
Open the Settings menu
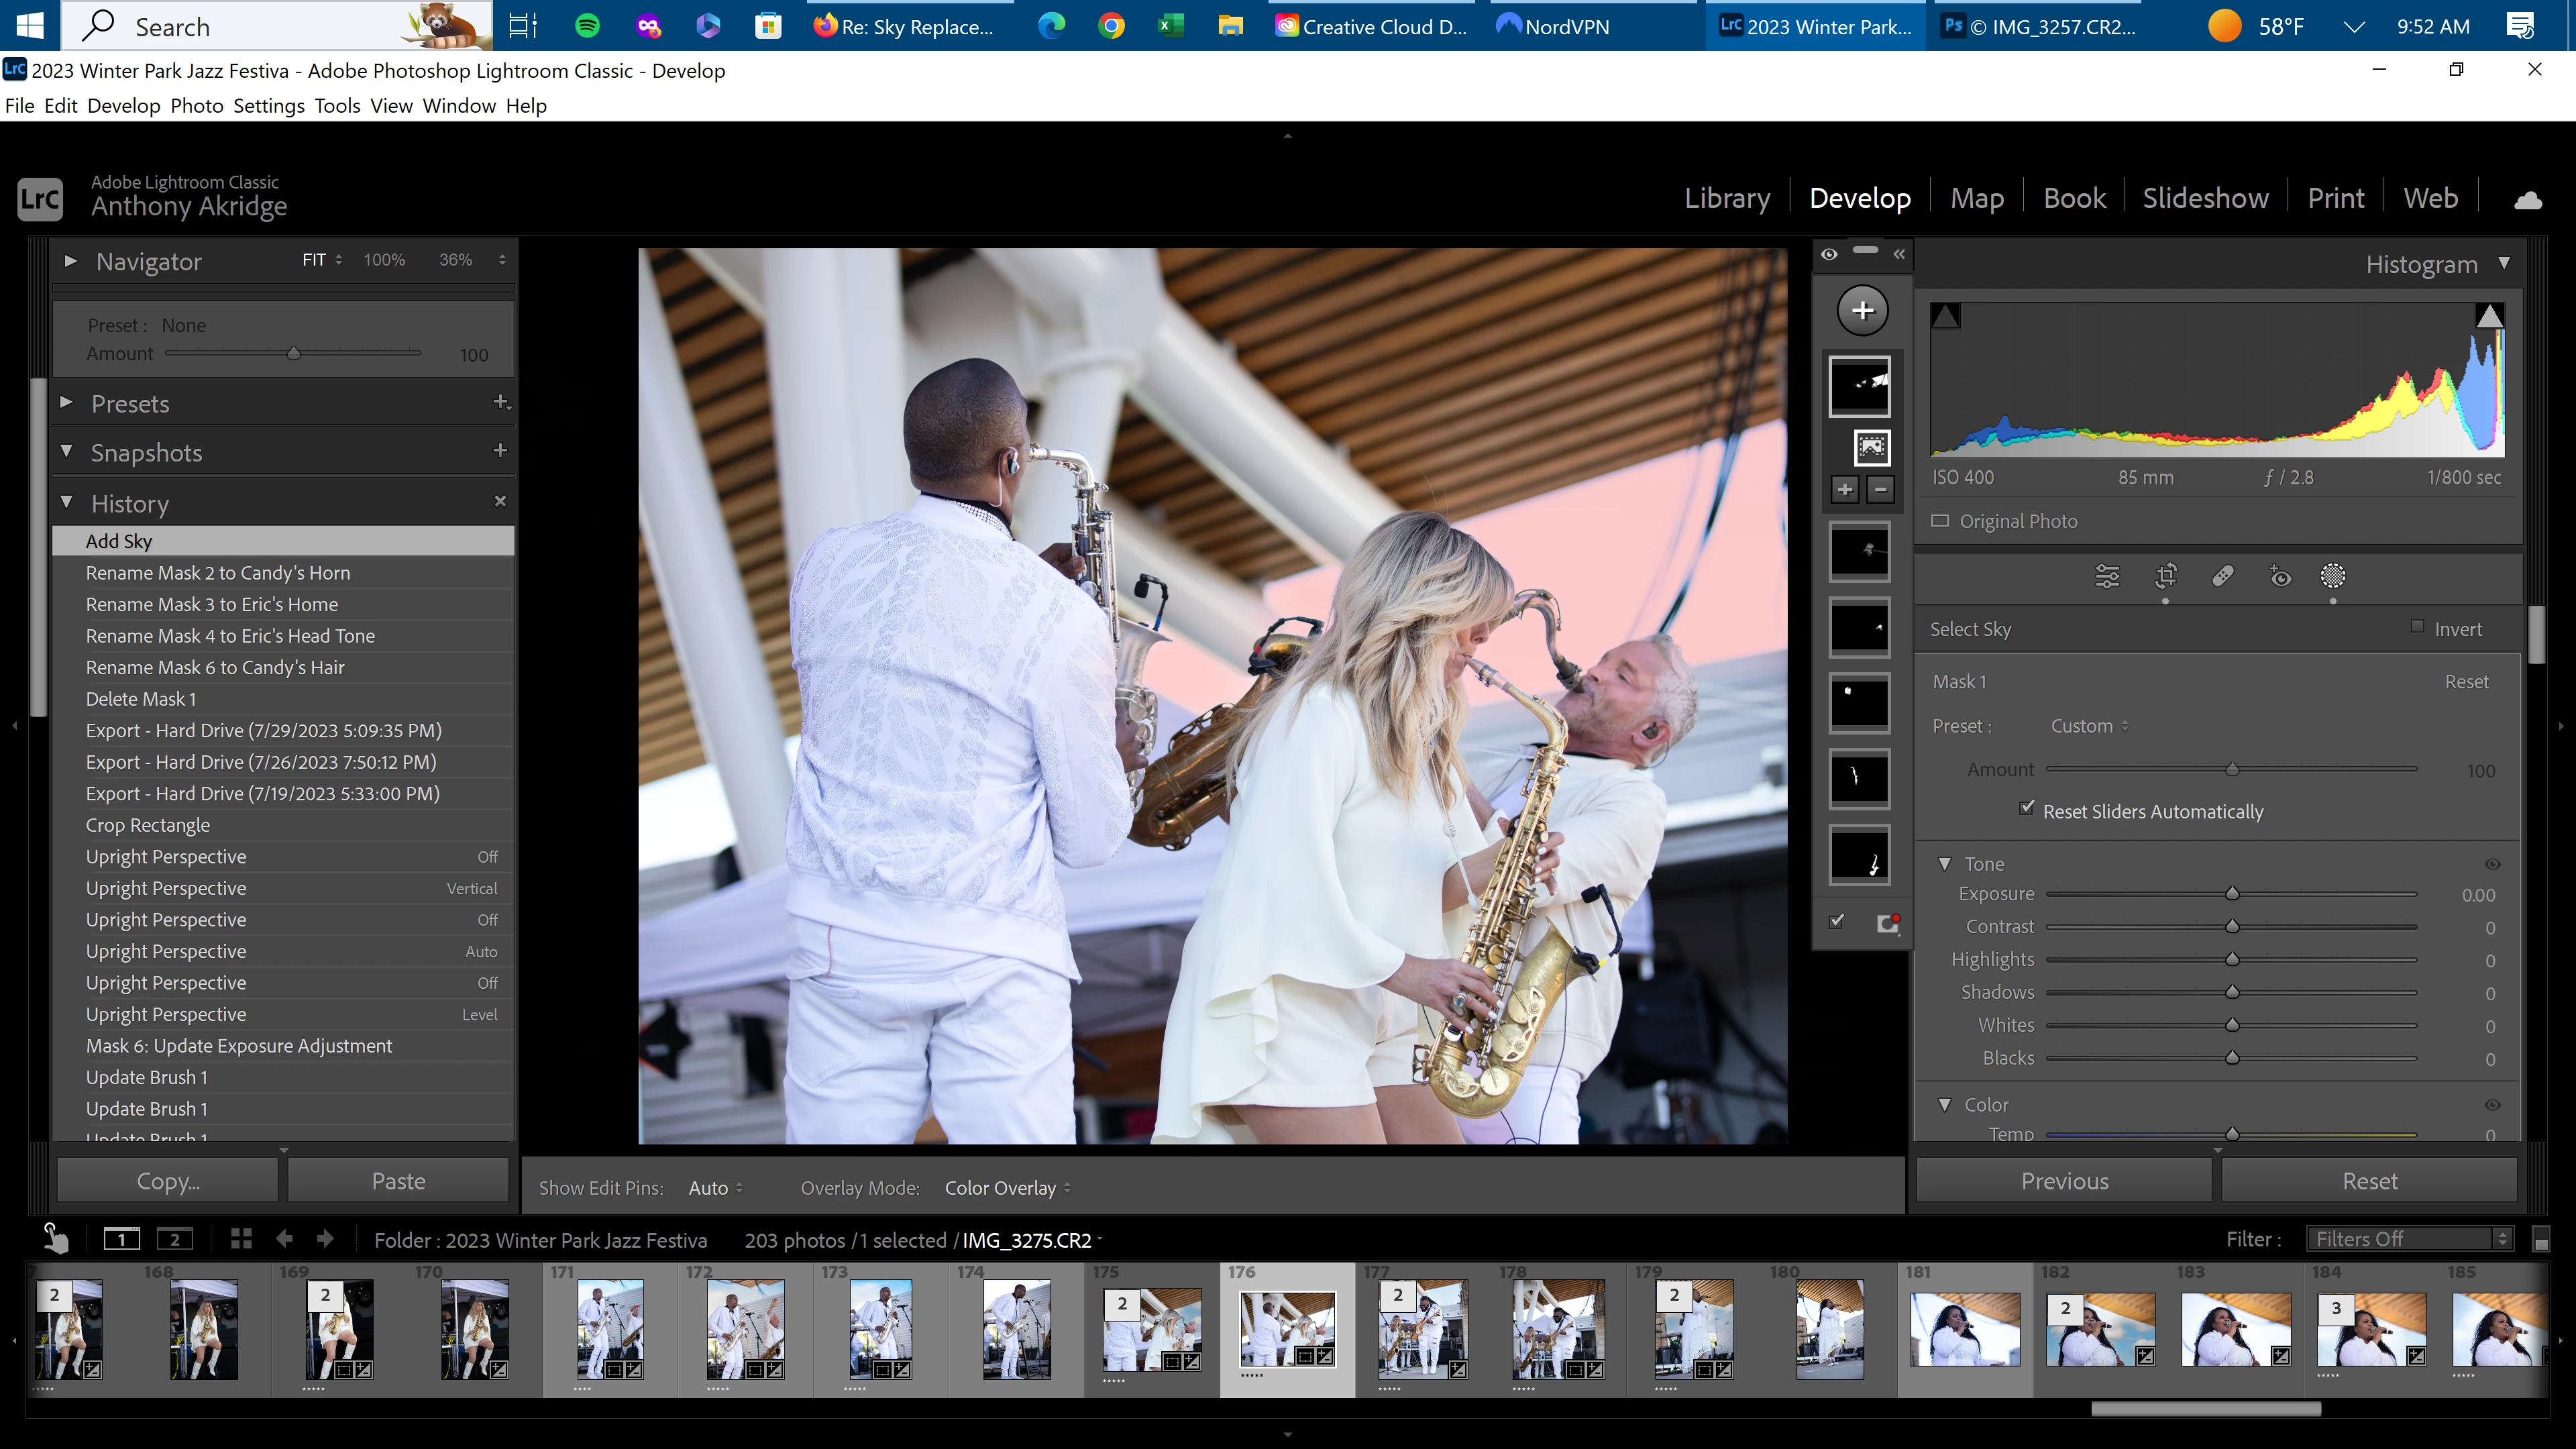[x=268, y=106]
